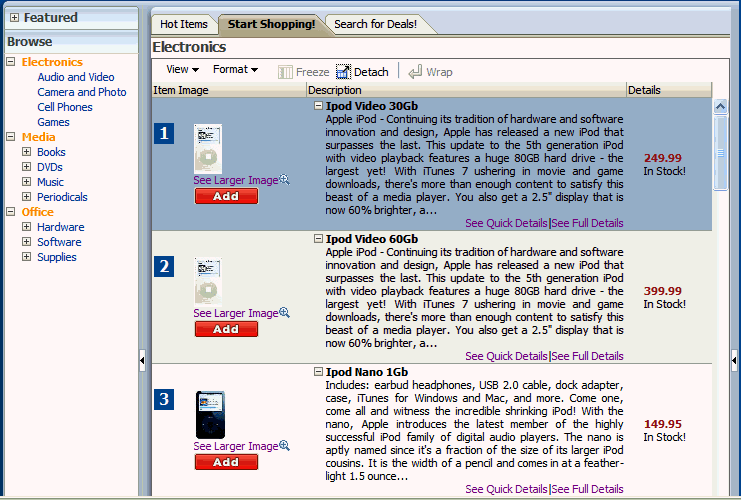The image size is (741, 500).
Task: Click the Item Image column header
Action: 229,90
